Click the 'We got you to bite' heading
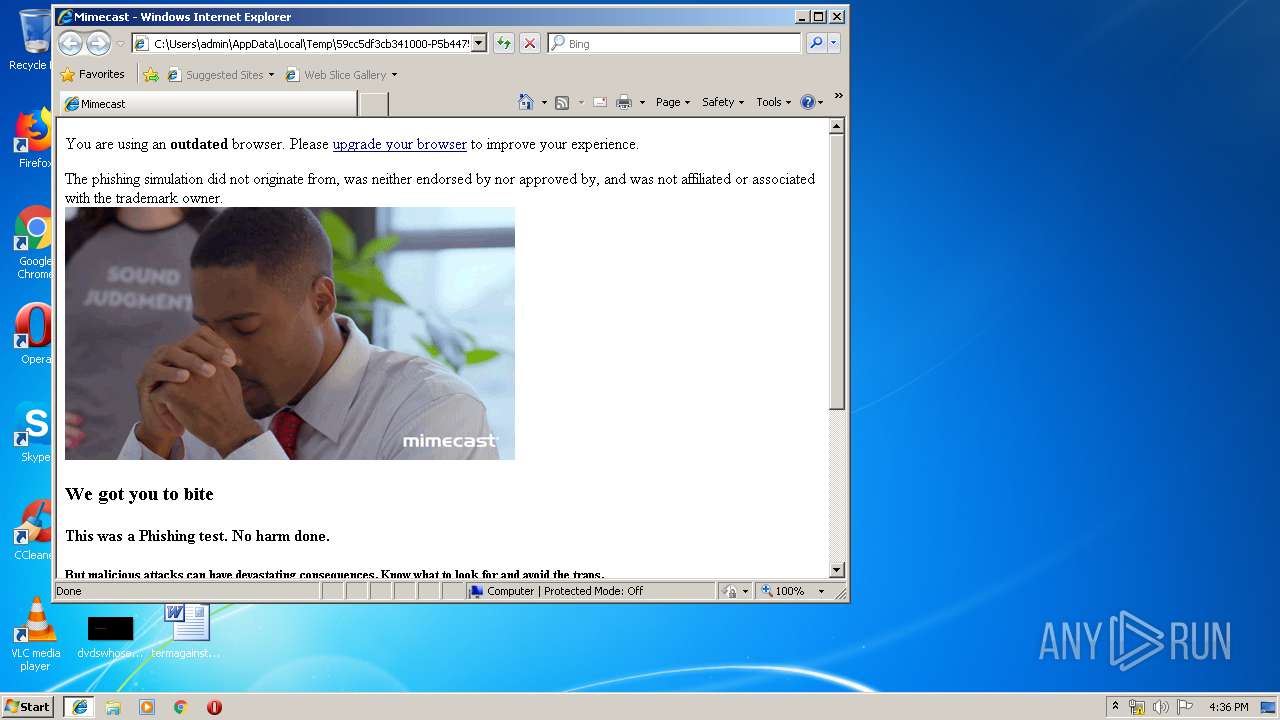This screenshot has height=720, width=1280. point(139,494)
